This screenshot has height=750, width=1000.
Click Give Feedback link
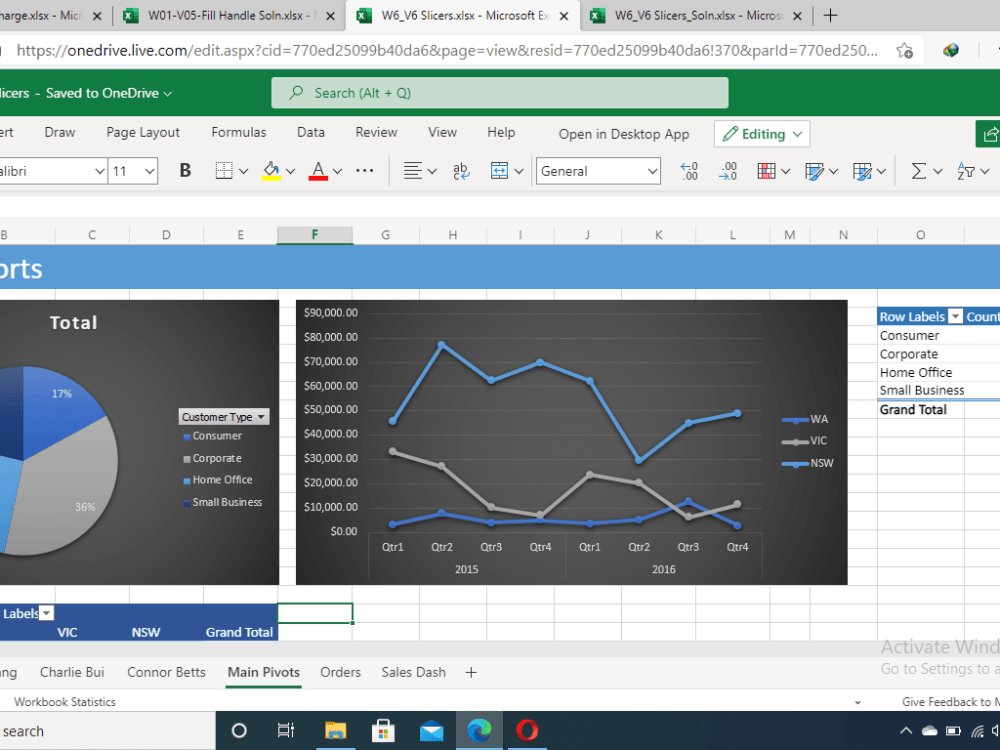click(950, 702)
